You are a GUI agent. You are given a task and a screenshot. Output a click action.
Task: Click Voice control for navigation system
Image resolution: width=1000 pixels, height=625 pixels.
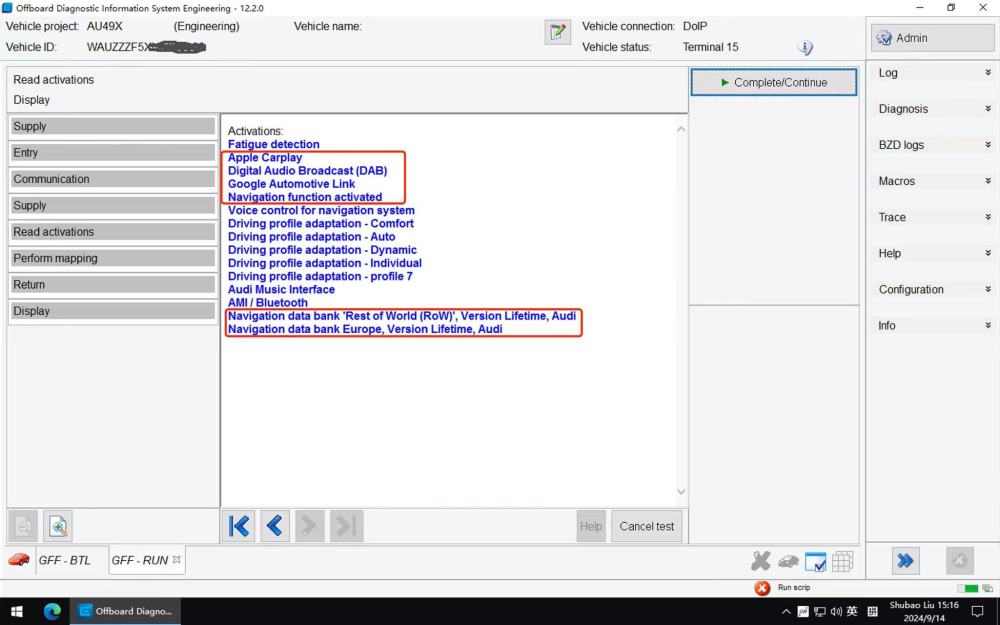(x=321, y=210)
